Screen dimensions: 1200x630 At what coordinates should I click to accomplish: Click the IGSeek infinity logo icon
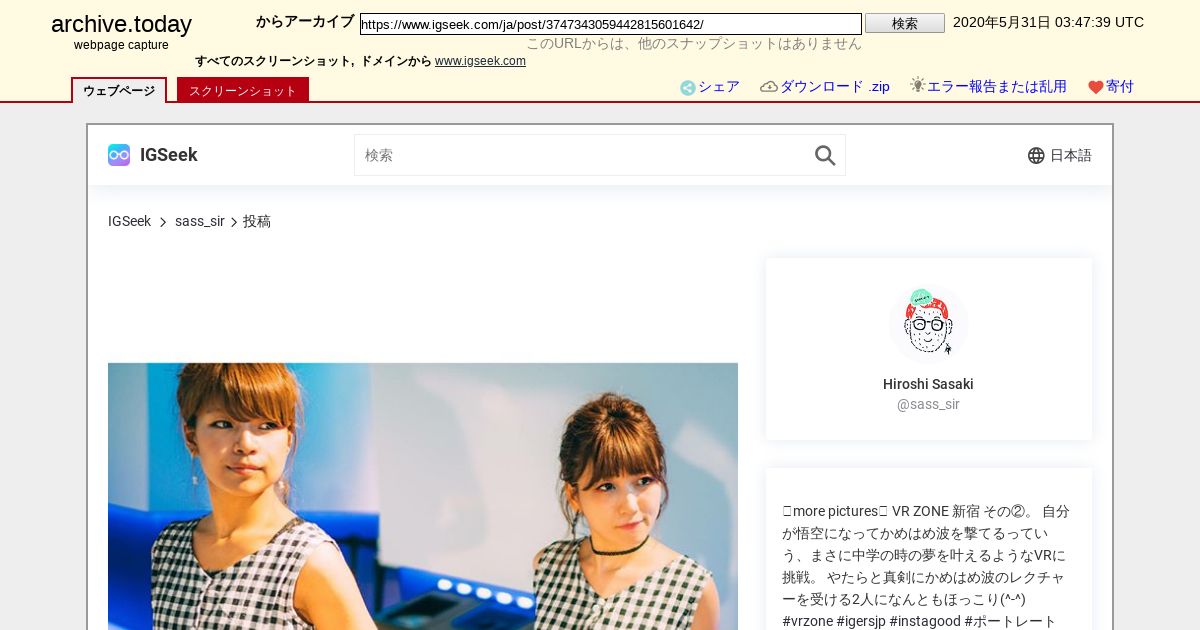click(x=119, y=155)
